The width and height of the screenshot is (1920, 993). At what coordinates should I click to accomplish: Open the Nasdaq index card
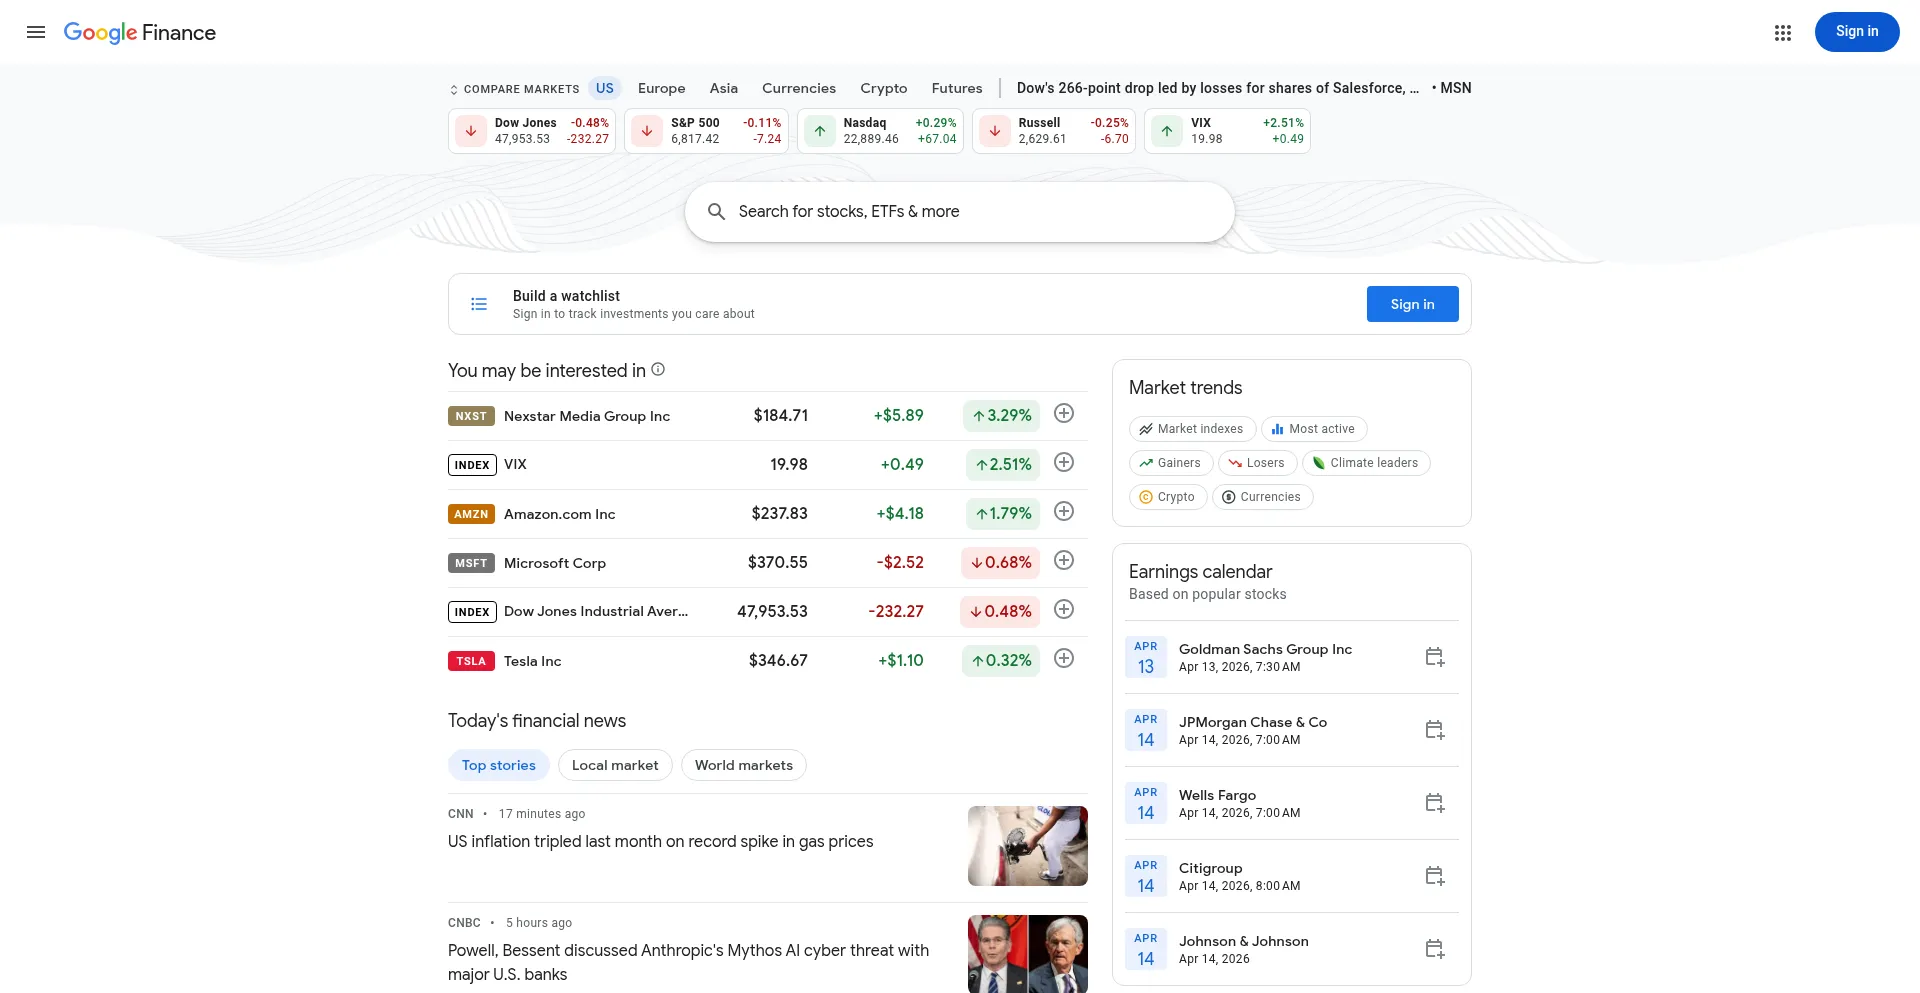[880, 131]
